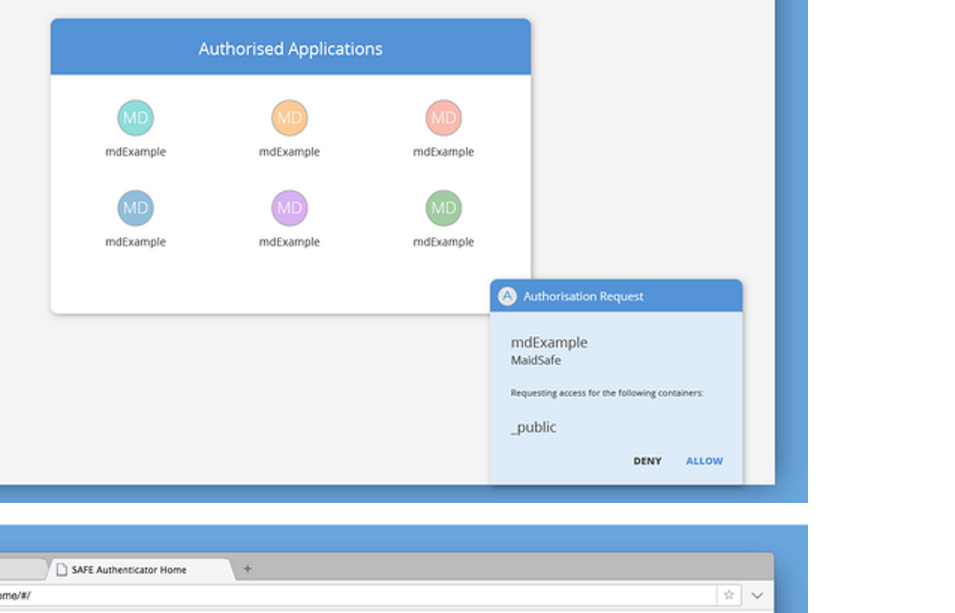The height and width of the screenshot is (613, 955).
Task: Open the green MD mdExample app icon
Action: [x=443, y=208]
